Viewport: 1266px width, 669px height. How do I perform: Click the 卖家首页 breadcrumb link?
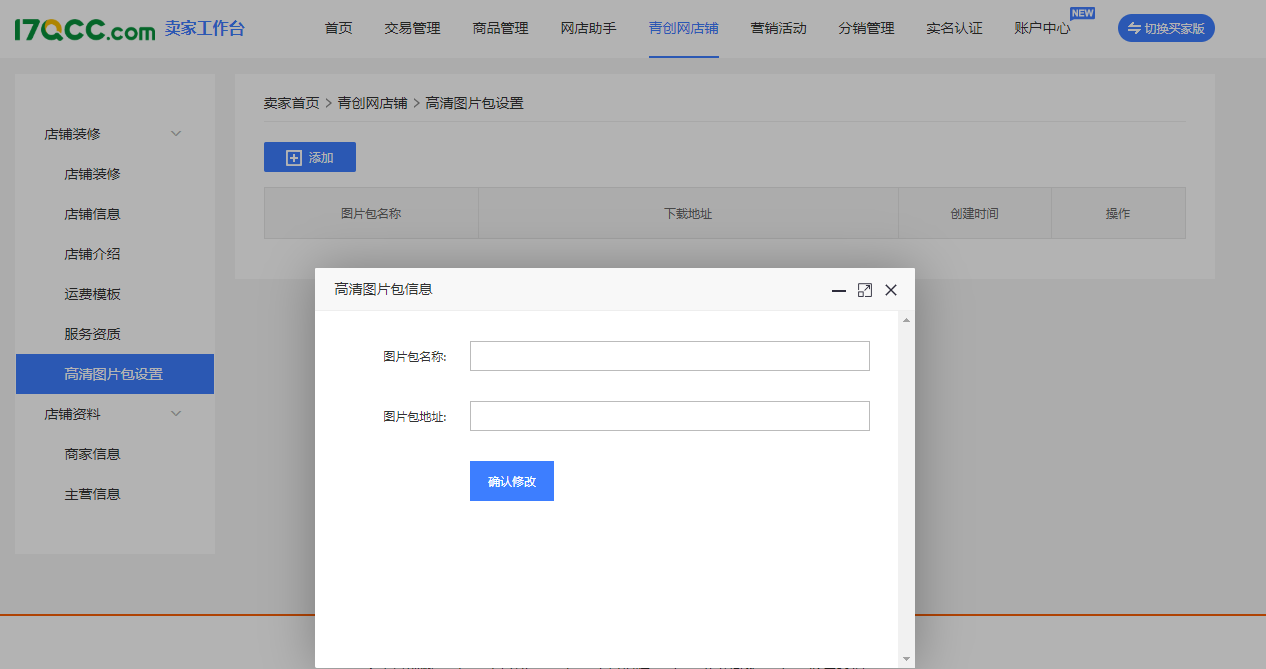click(291, 103)
